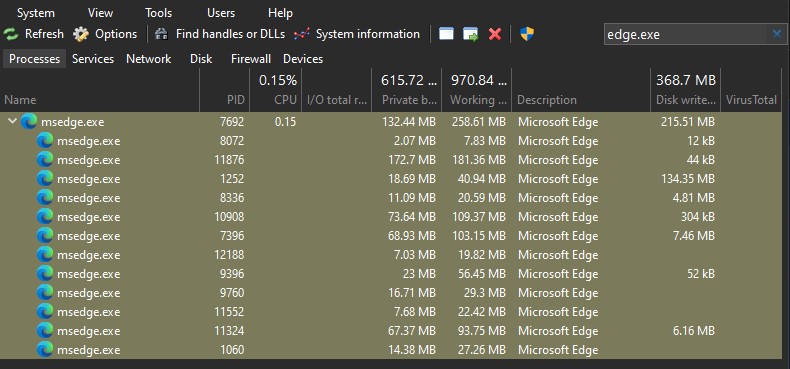
Task: Select the msedge.exe process with PID 1060
Action: tap(395, 350)
